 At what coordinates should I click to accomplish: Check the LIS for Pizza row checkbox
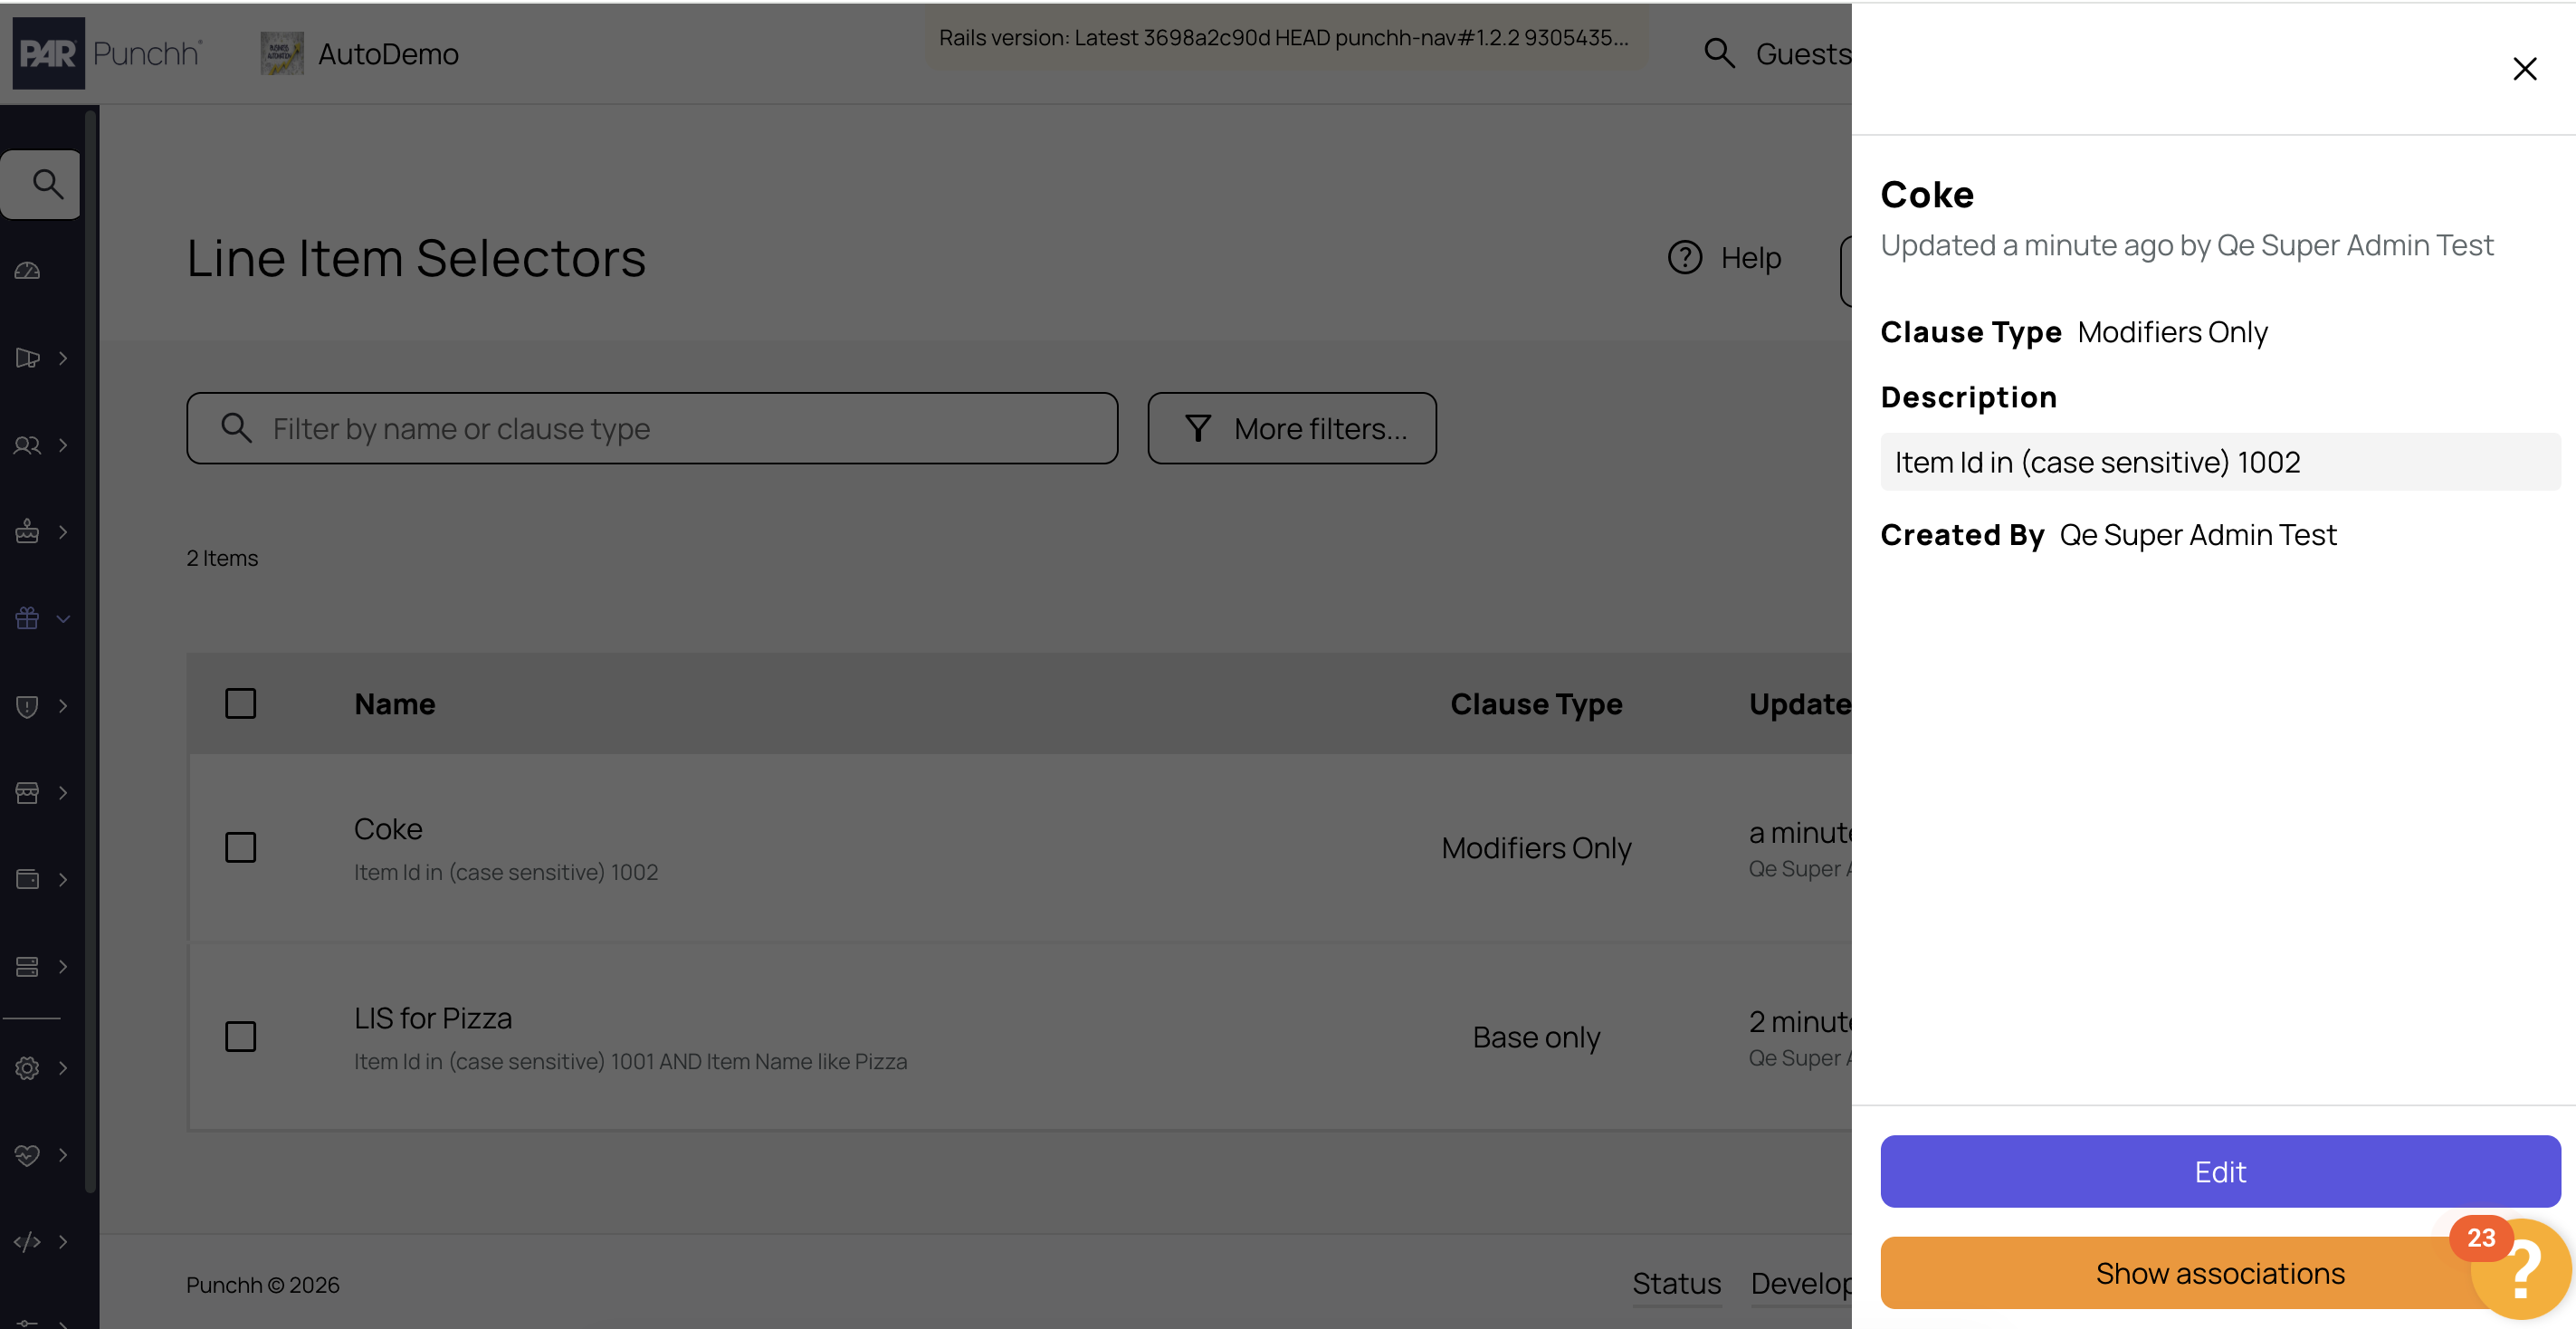coord(240,1036)
